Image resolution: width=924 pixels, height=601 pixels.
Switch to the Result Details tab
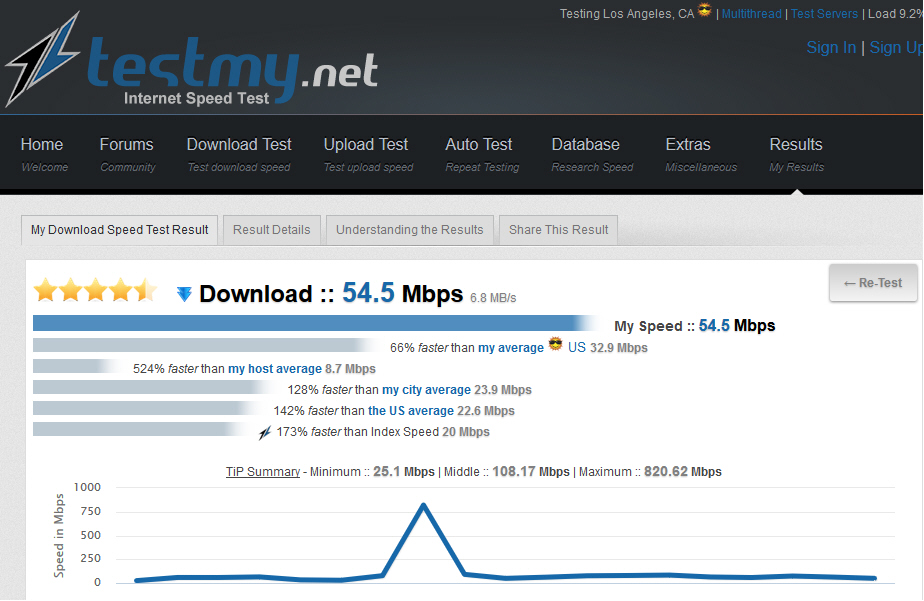point(271,229)
